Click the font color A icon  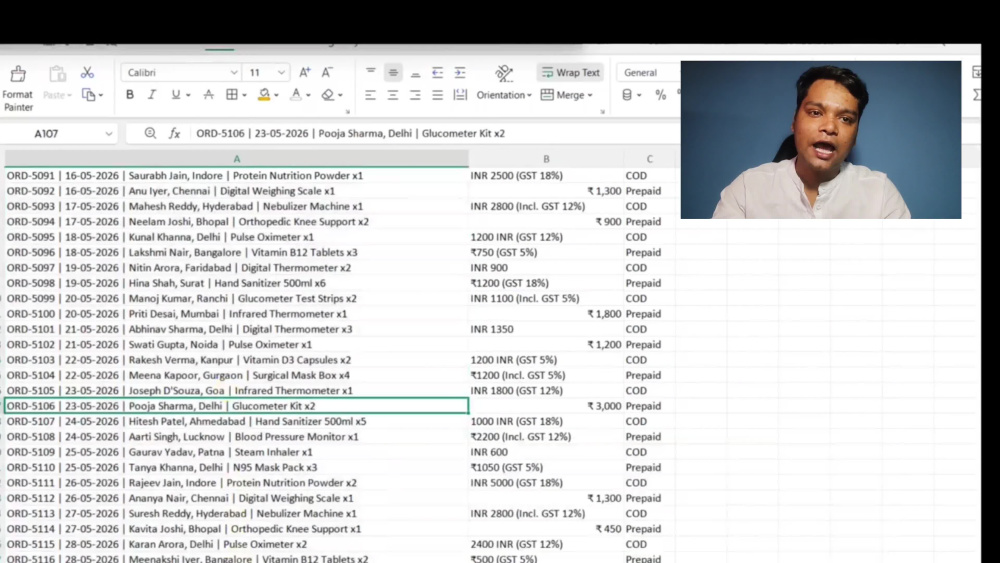coord(295,95)
